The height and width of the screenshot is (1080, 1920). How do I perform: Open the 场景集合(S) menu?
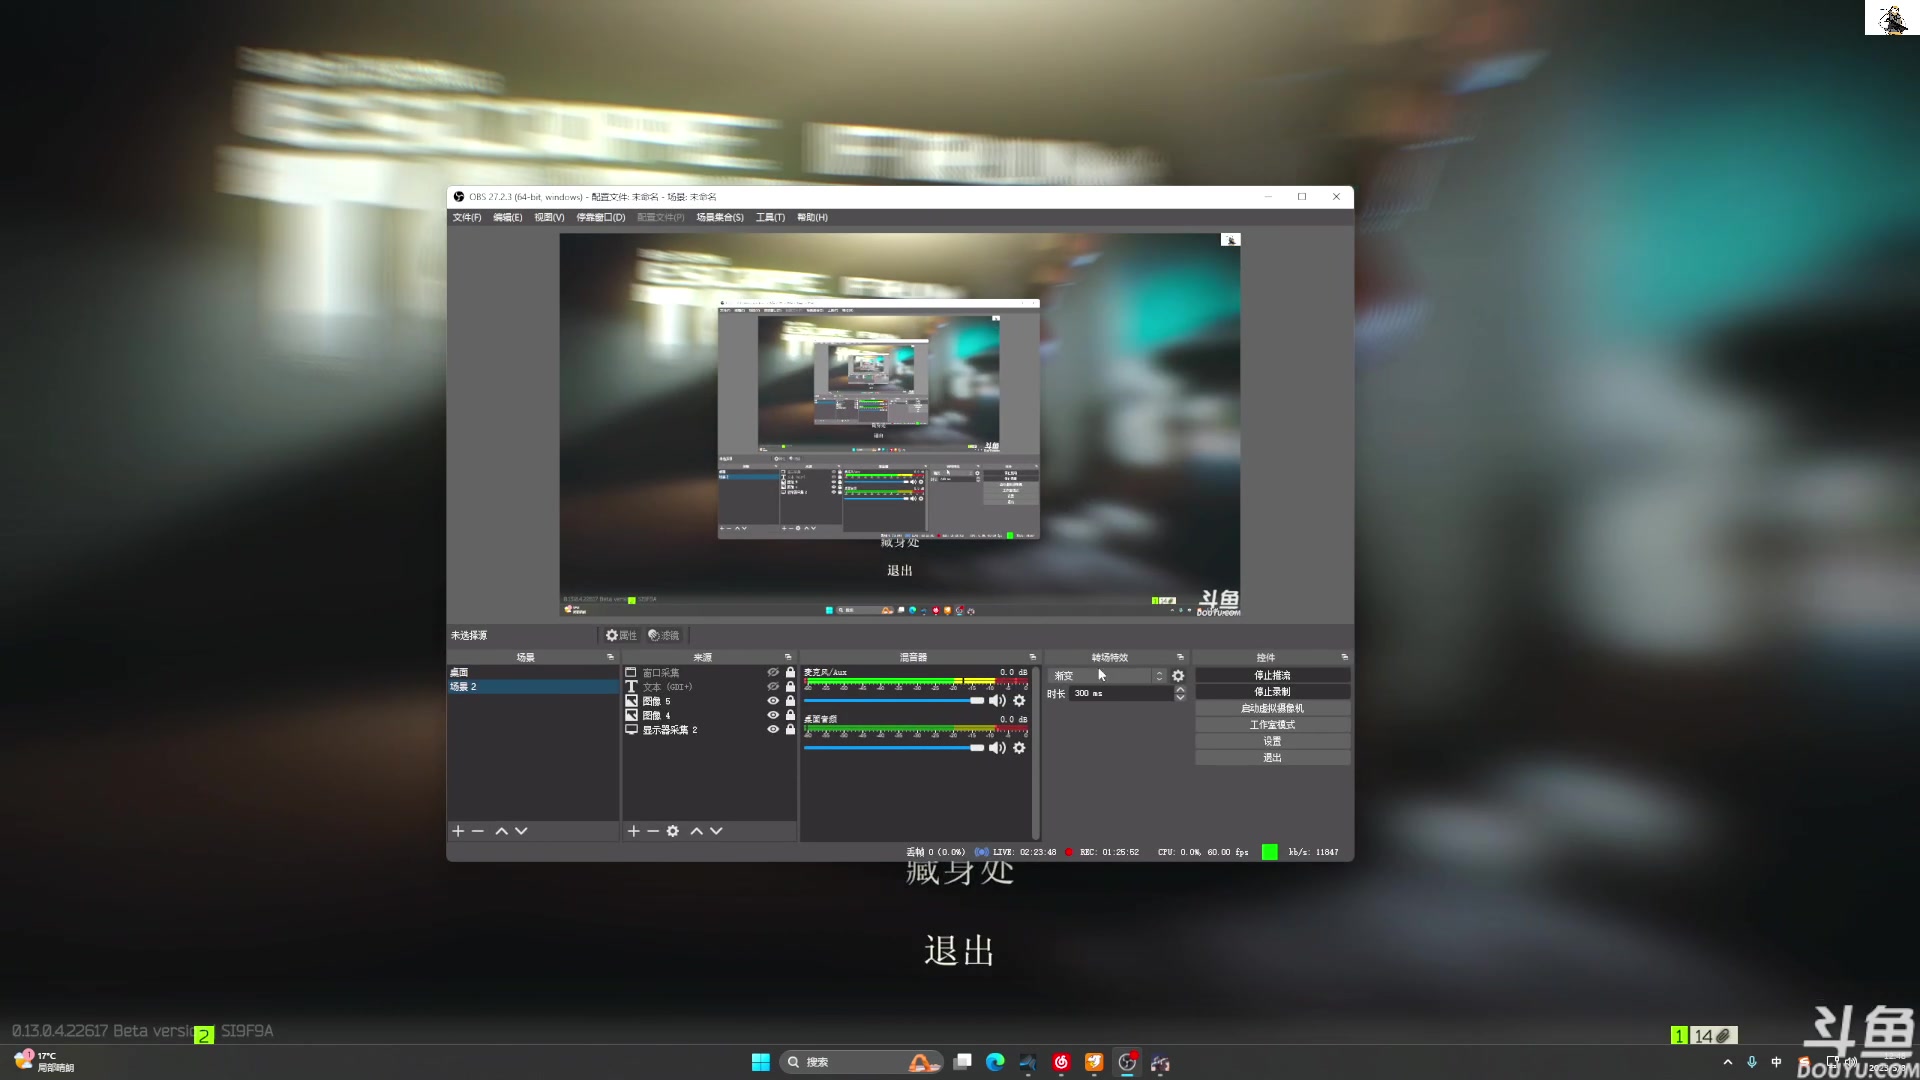[x=719, y=217]
